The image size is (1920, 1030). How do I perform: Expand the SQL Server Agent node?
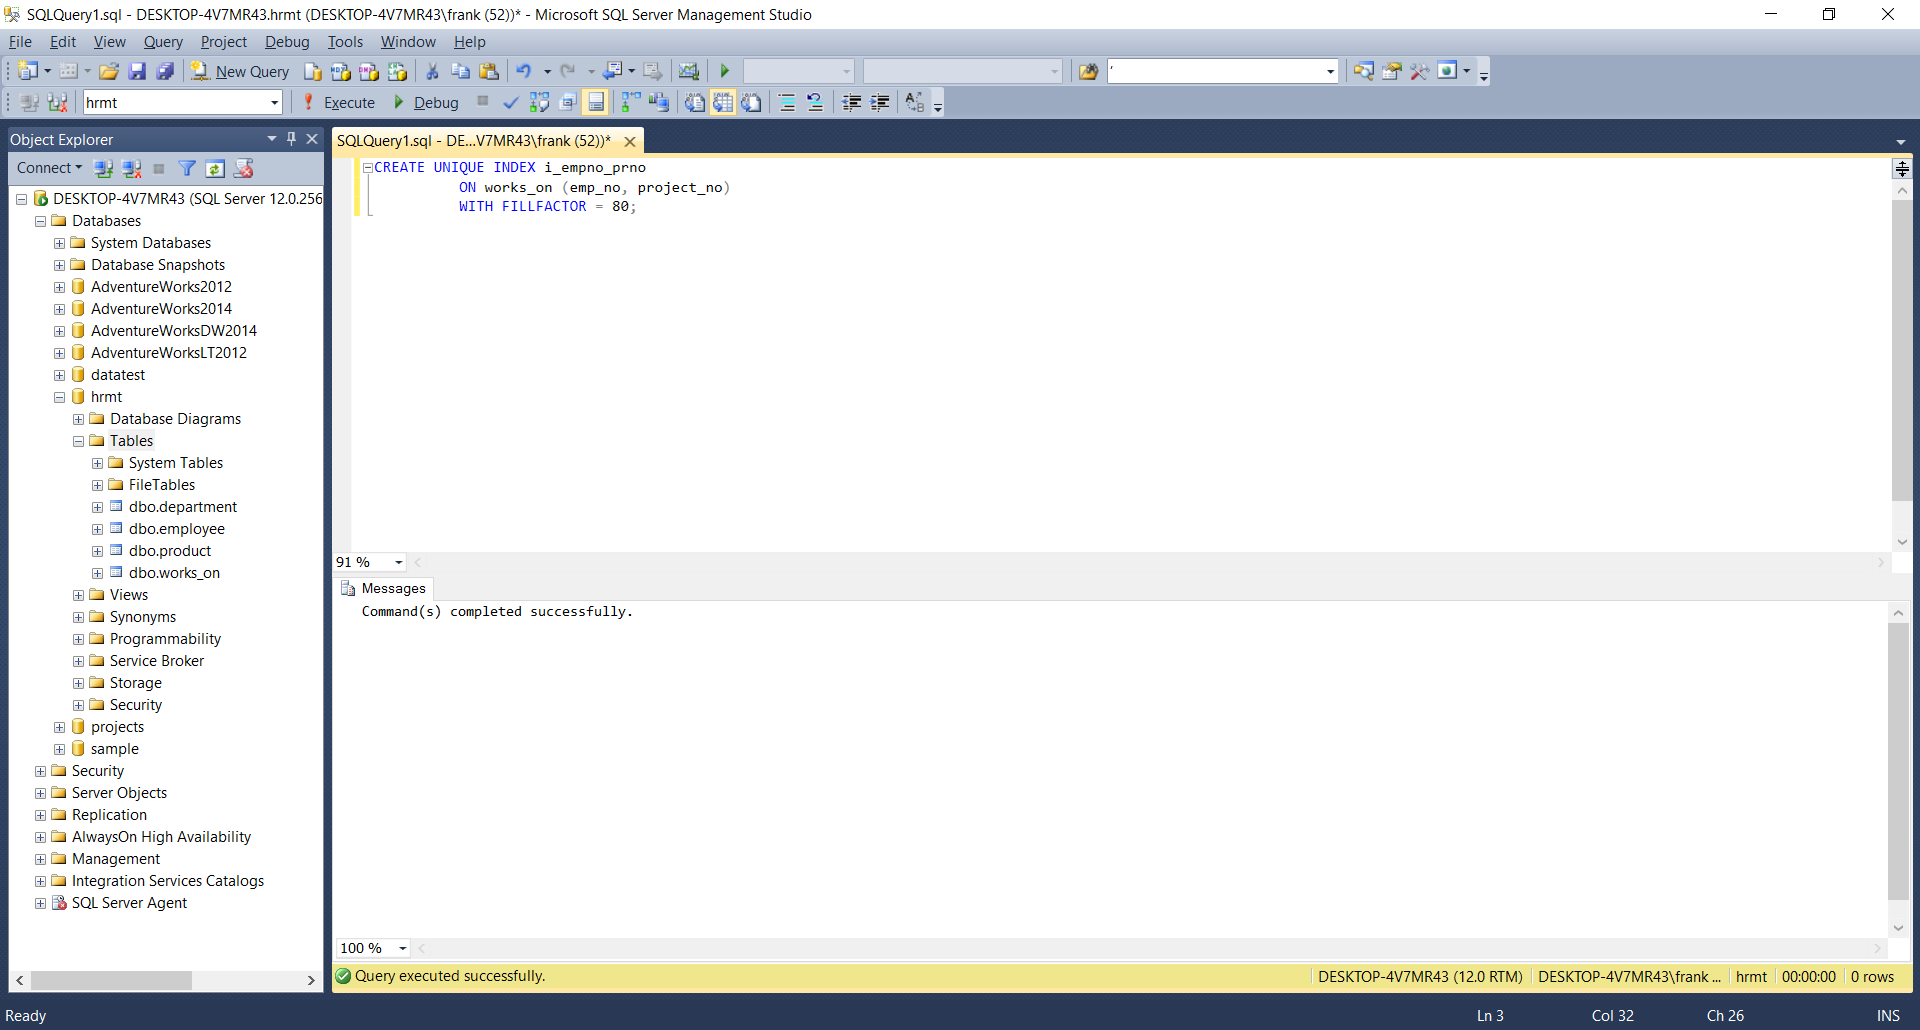[x=40, y=903]
